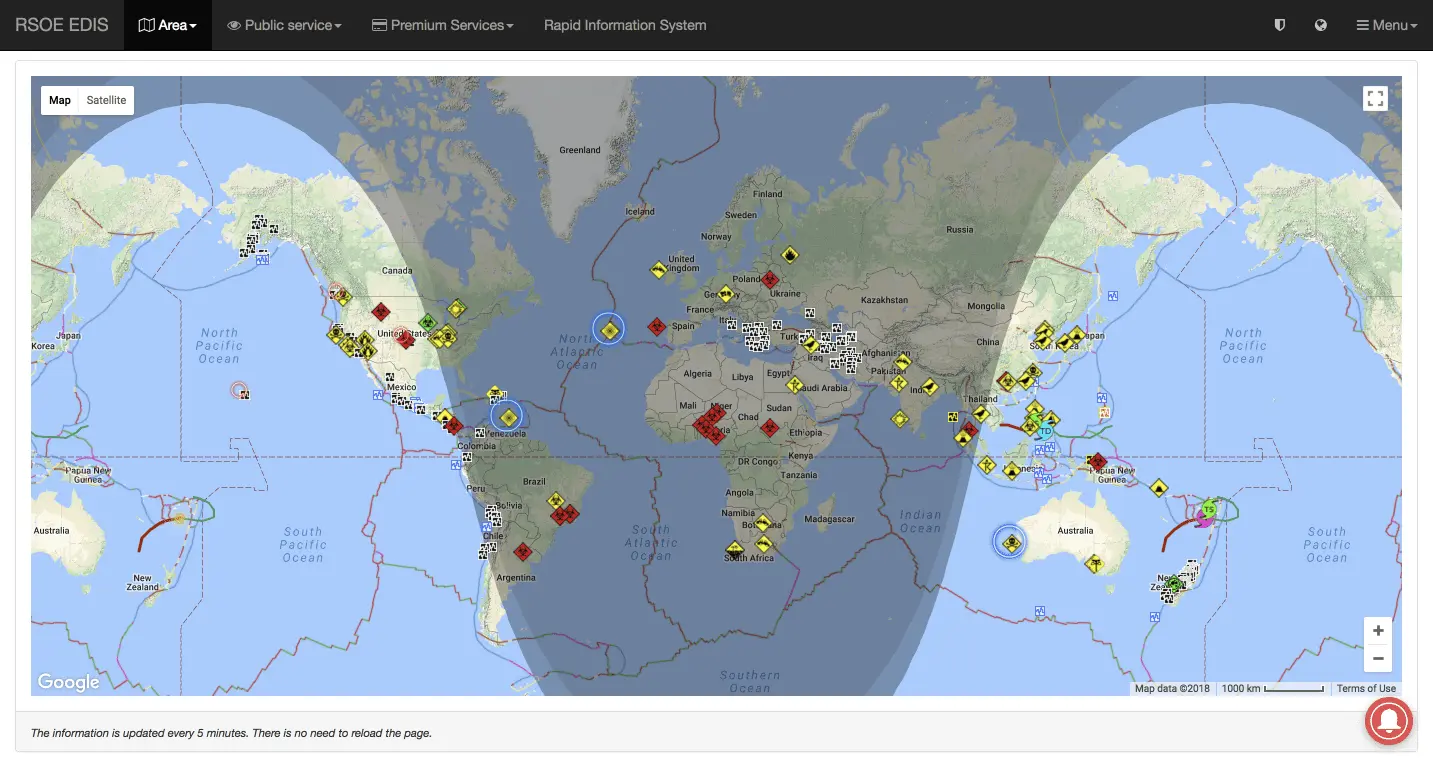The height and width of the screenshot is (765, 1433).
Task: Switch to the default Map view
Action: point(60,100)
